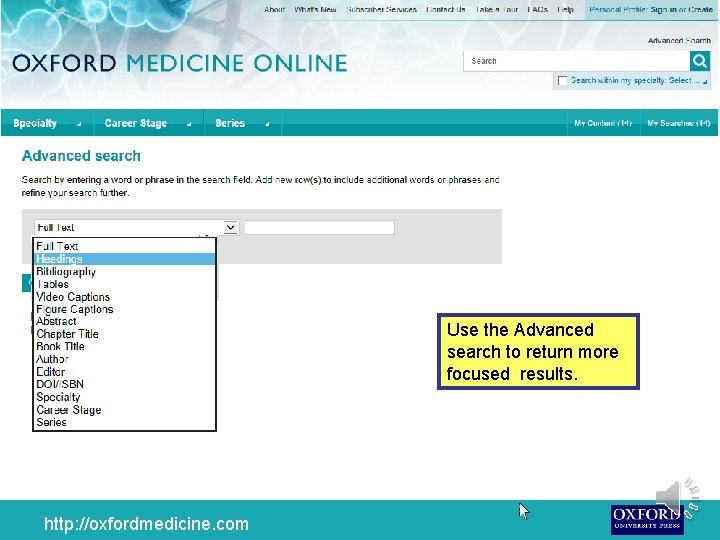Choose Series in the dropdown list

124,422
